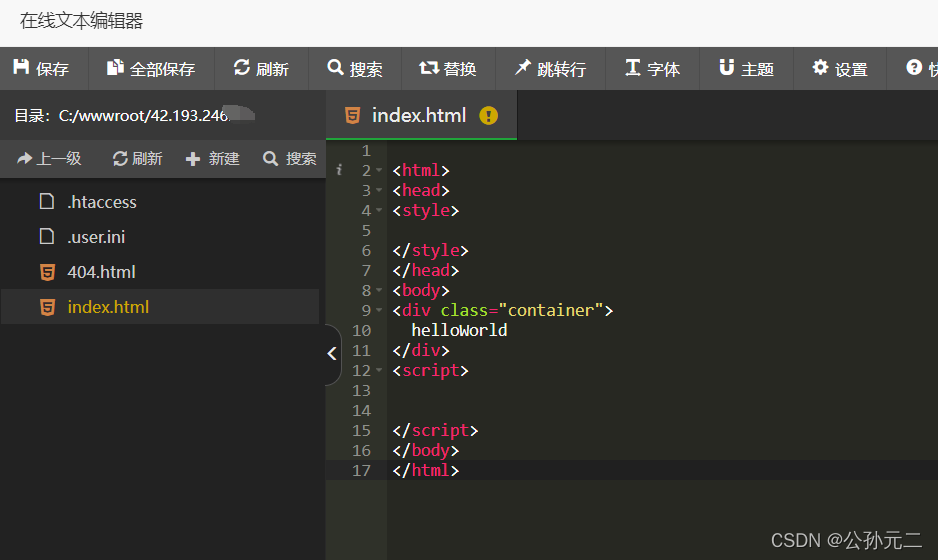Select index.html in file list
This screenshot has width=938, height=560.
pos(160,307)
